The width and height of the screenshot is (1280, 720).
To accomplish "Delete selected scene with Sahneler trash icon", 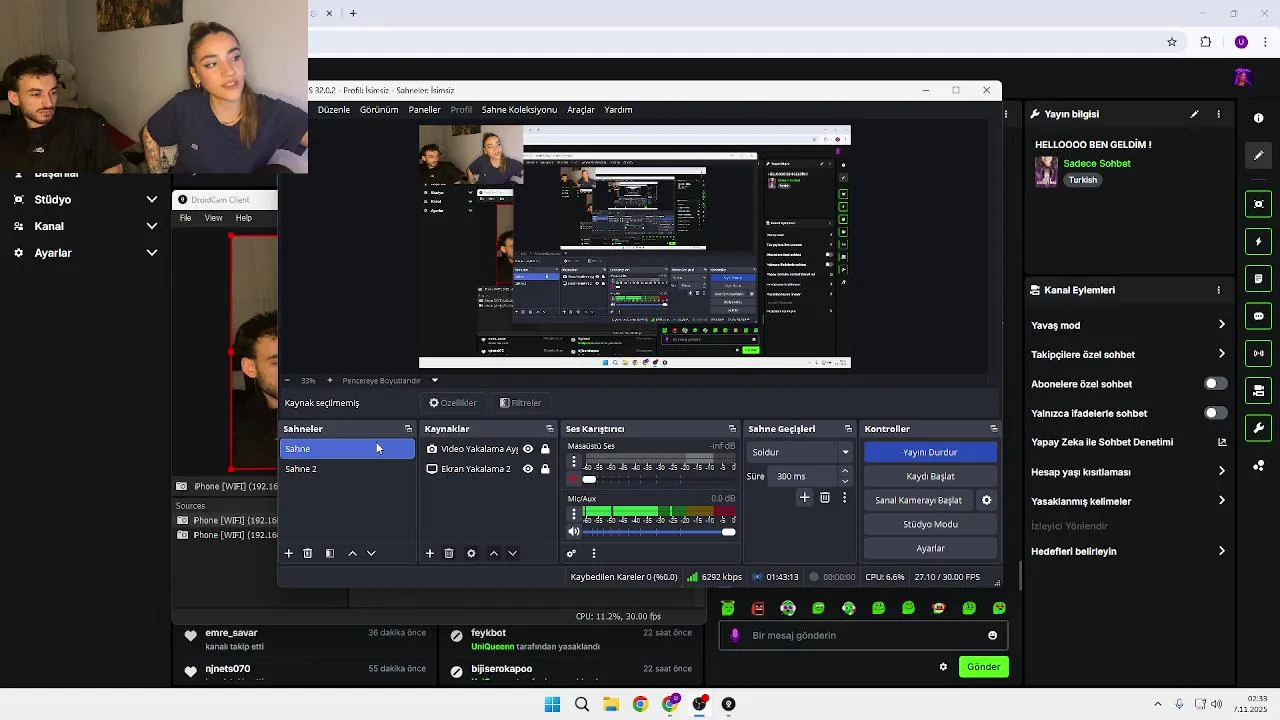I will 308,553.
